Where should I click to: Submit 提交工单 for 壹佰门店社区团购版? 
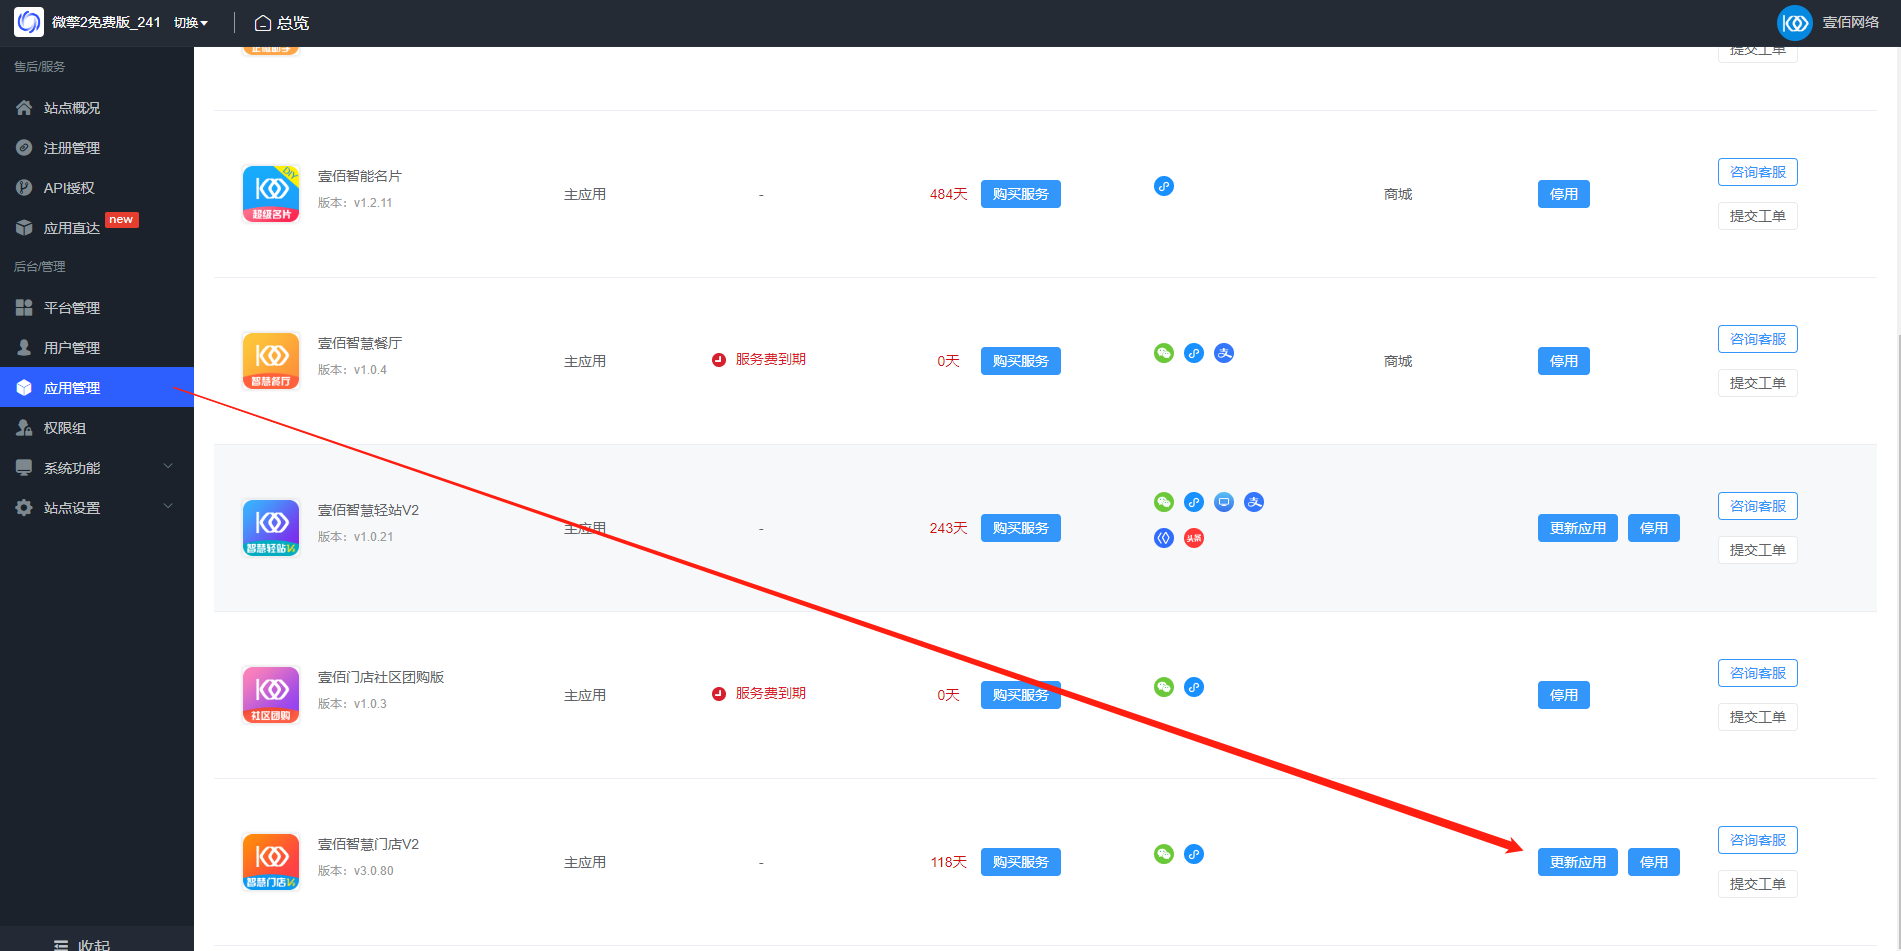pyautogui.click(x=1757, y=717)
